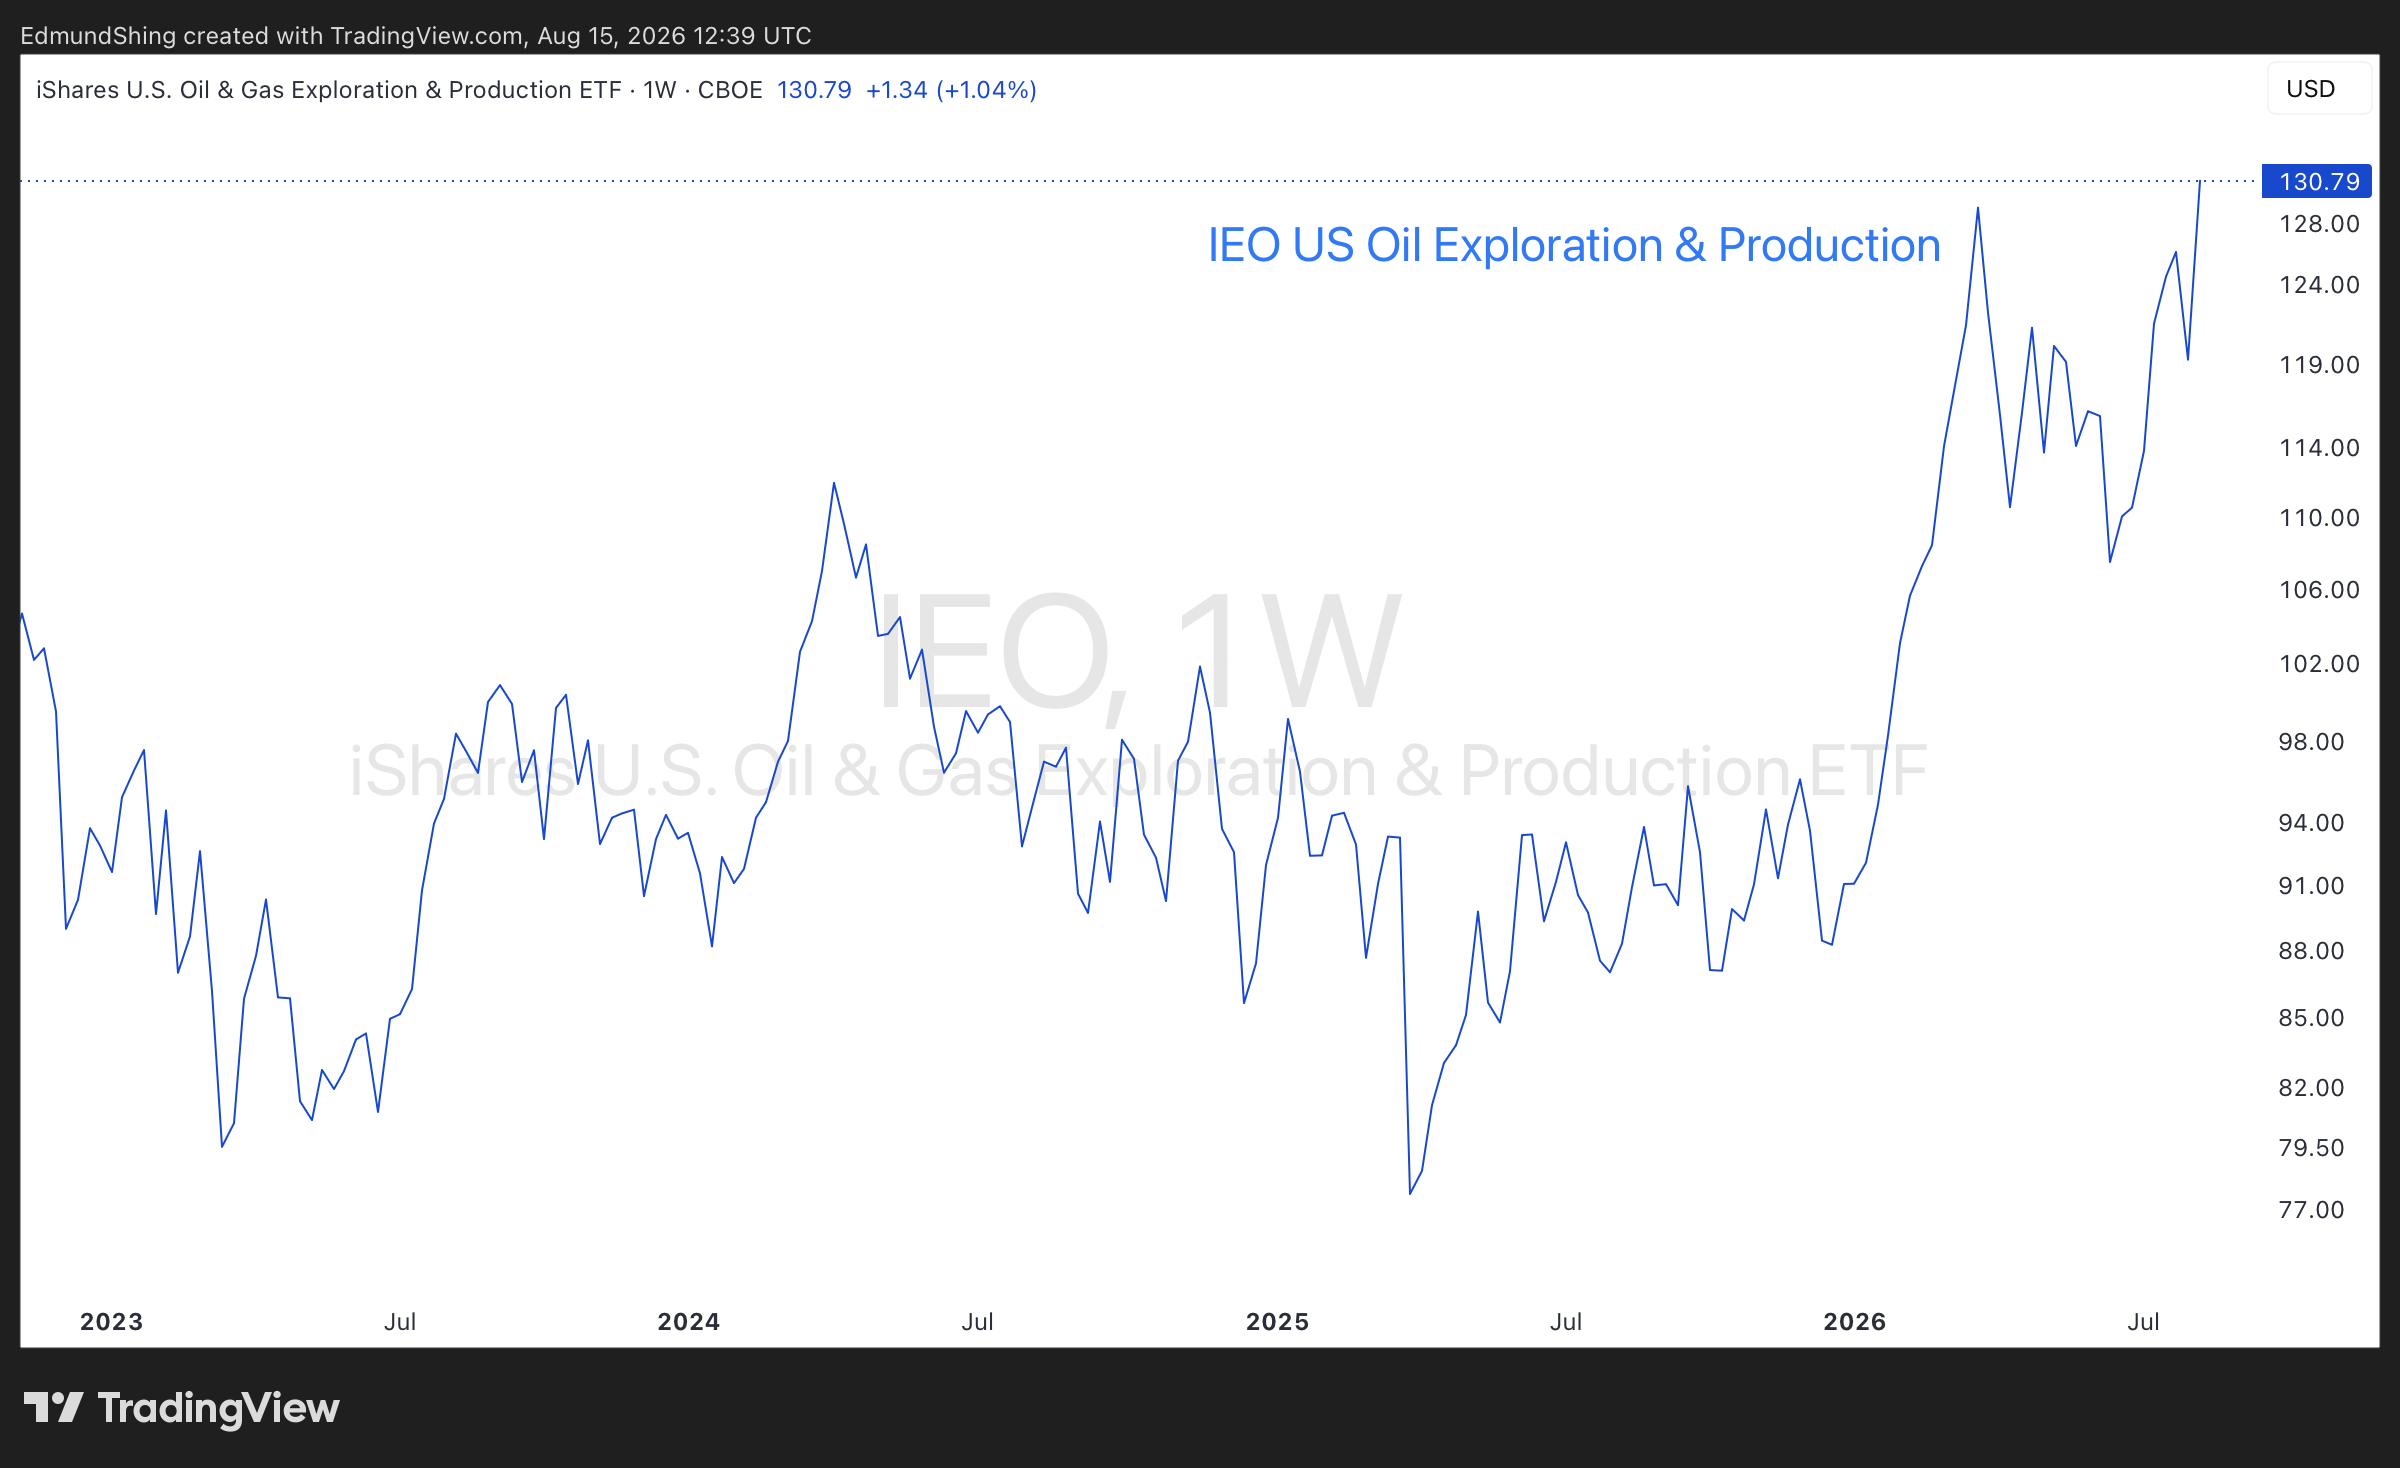
Task: Click the 2025 time axis label
Action: click(1277, 1322)
